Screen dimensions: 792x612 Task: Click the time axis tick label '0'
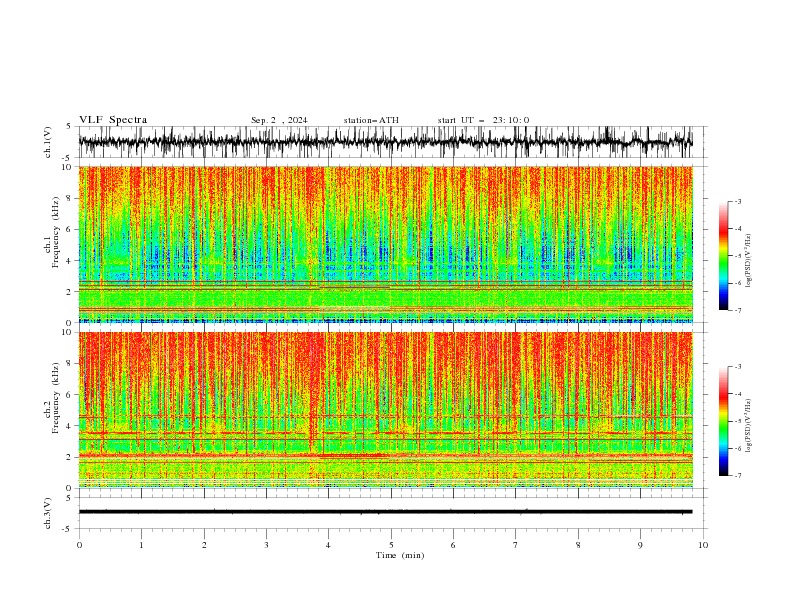point(79,545)
